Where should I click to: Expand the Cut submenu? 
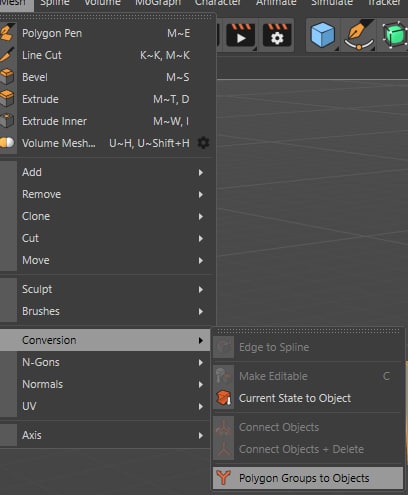pos(107,238)
